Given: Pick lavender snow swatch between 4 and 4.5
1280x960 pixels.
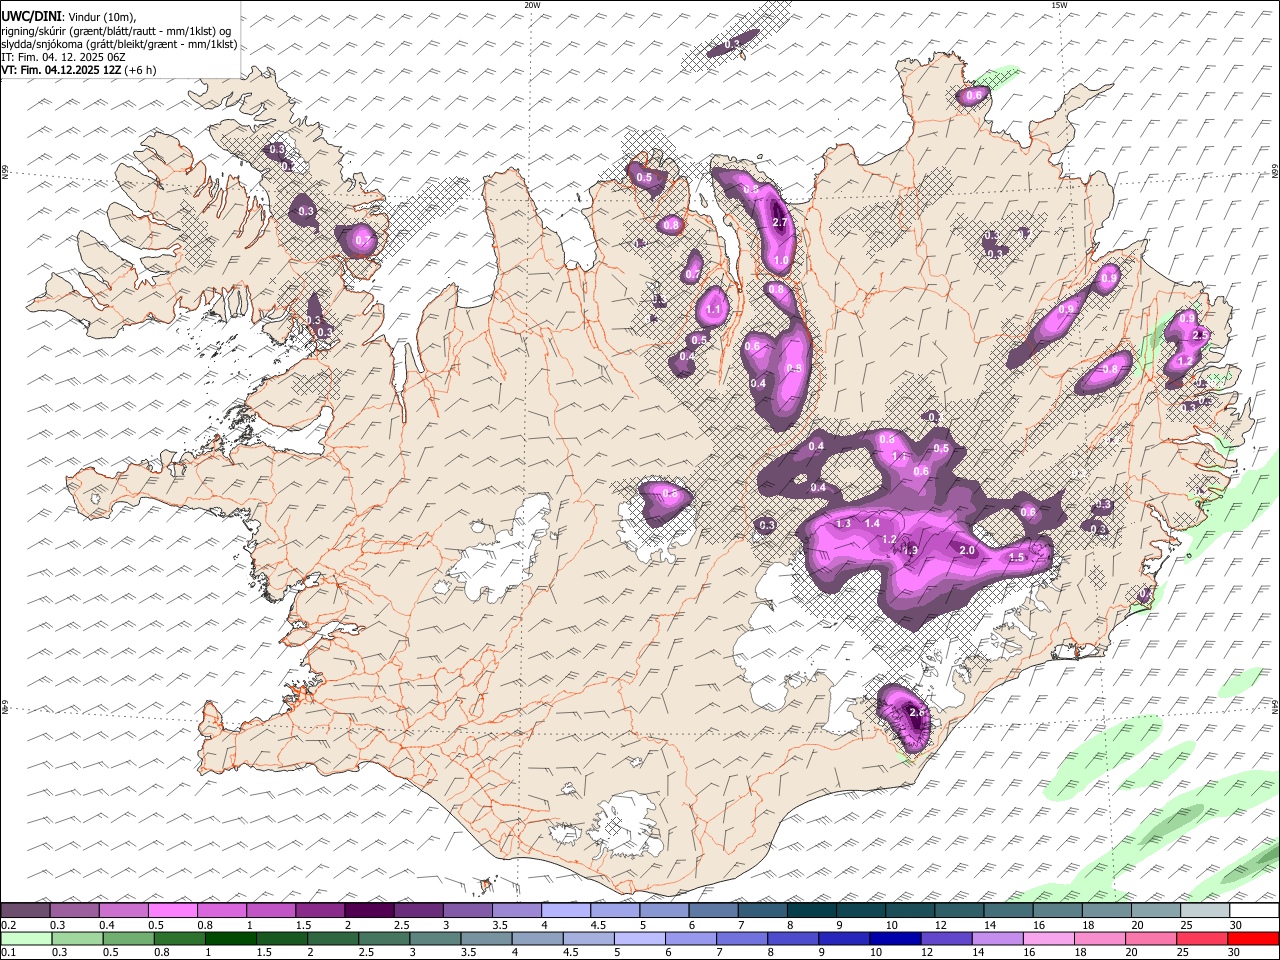Looking at the screenshot, I should point(566,910).
